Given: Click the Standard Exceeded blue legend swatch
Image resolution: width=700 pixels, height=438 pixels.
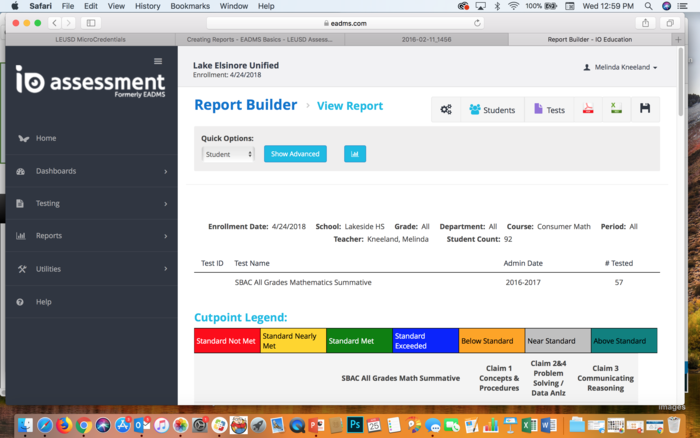Looking at the screenshot, I should tap(424, 341).
